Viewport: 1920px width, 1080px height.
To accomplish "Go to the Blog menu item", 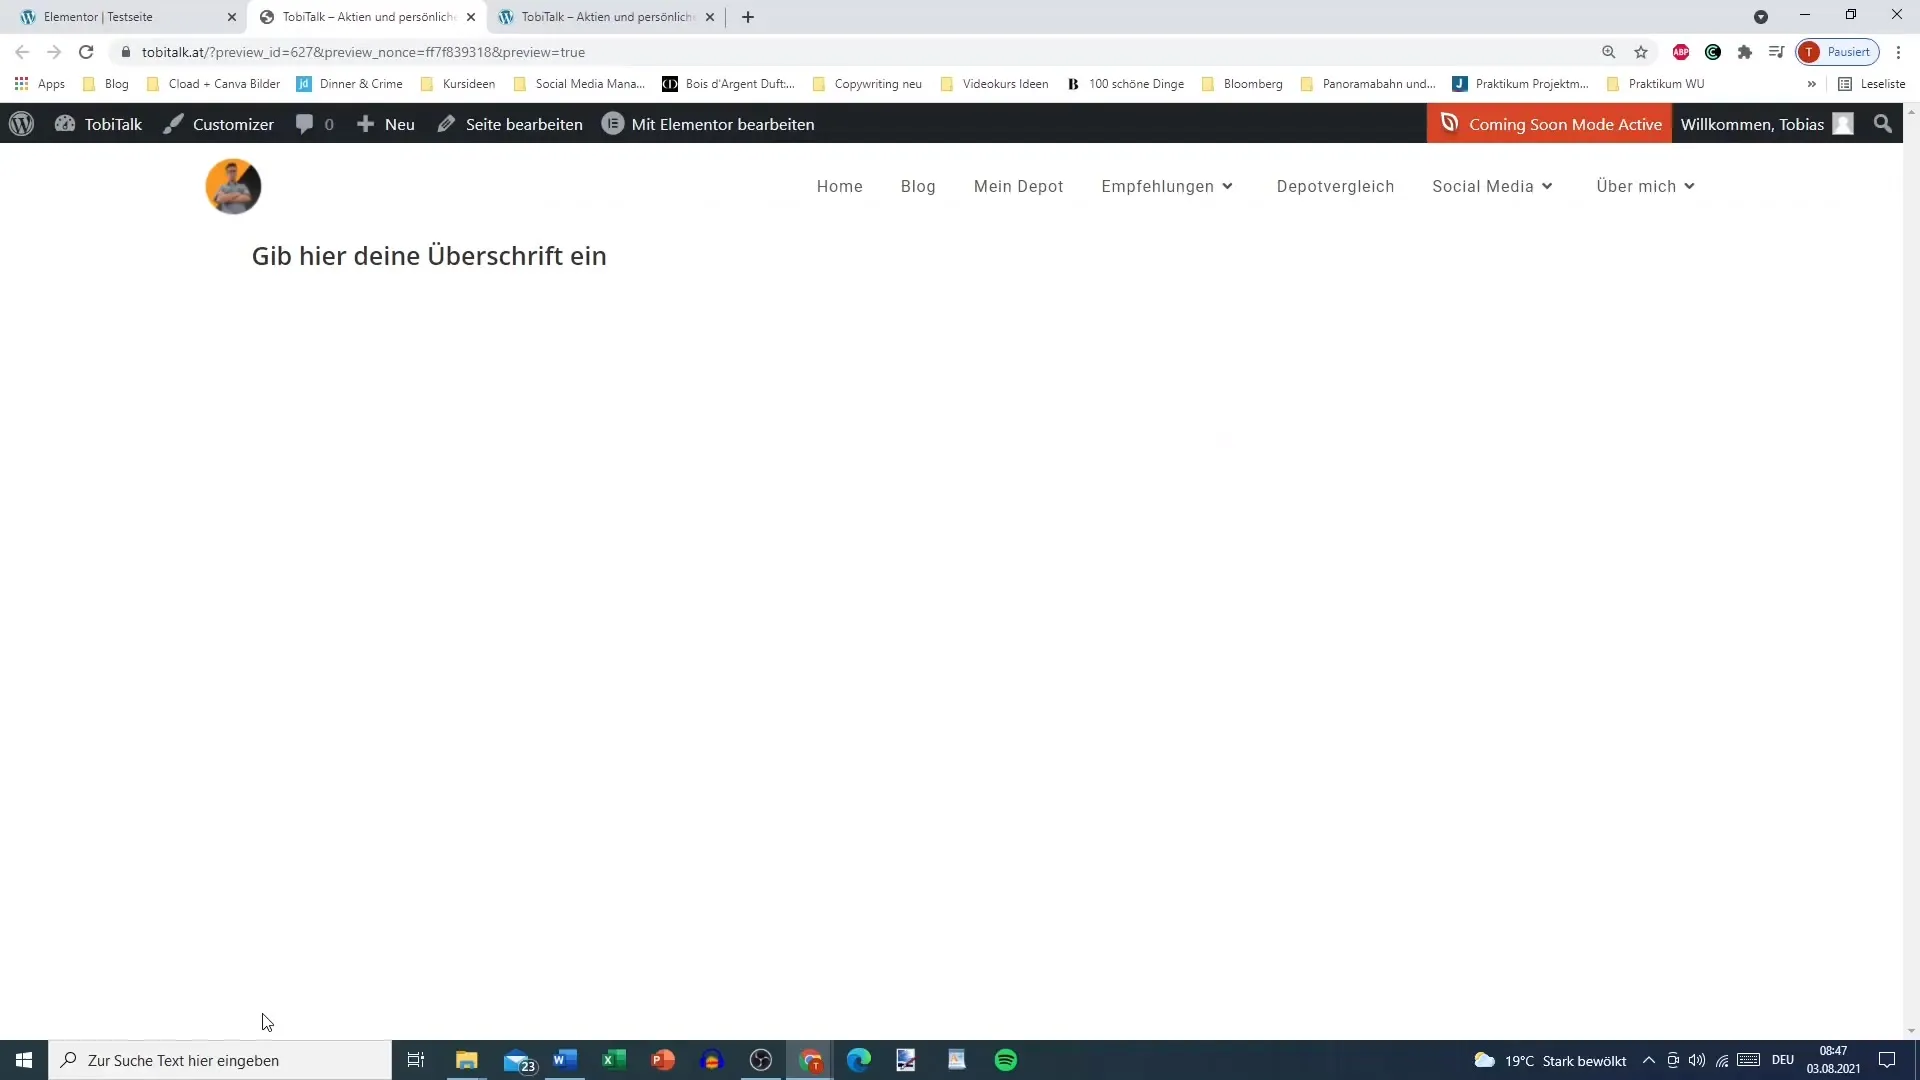I will click(x=918, y=186).
